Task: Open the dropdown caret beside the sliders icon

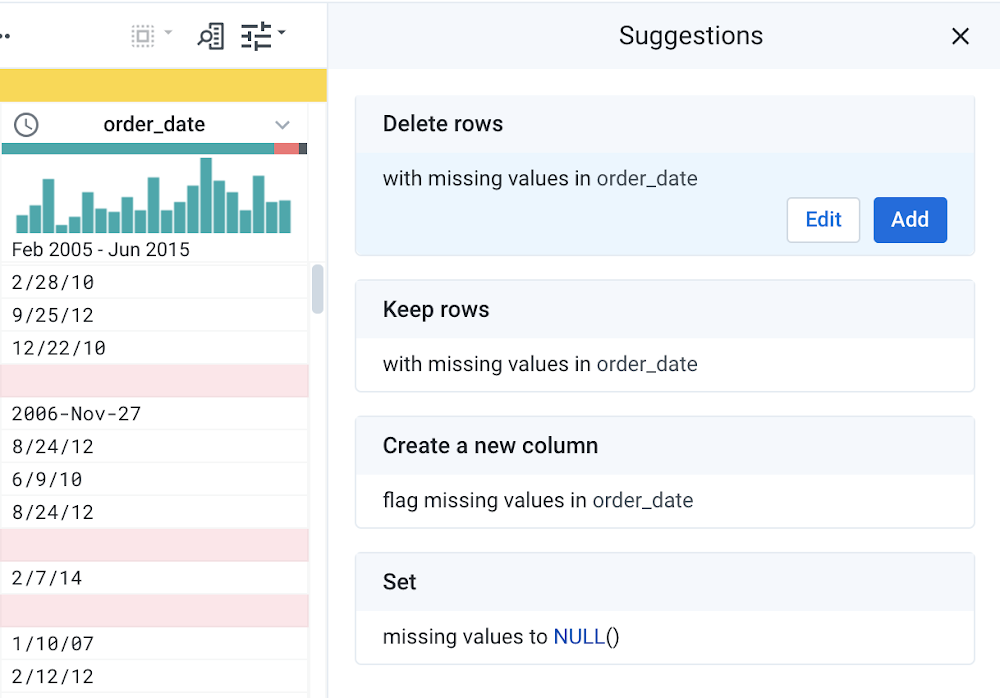Action: point(281,32)
